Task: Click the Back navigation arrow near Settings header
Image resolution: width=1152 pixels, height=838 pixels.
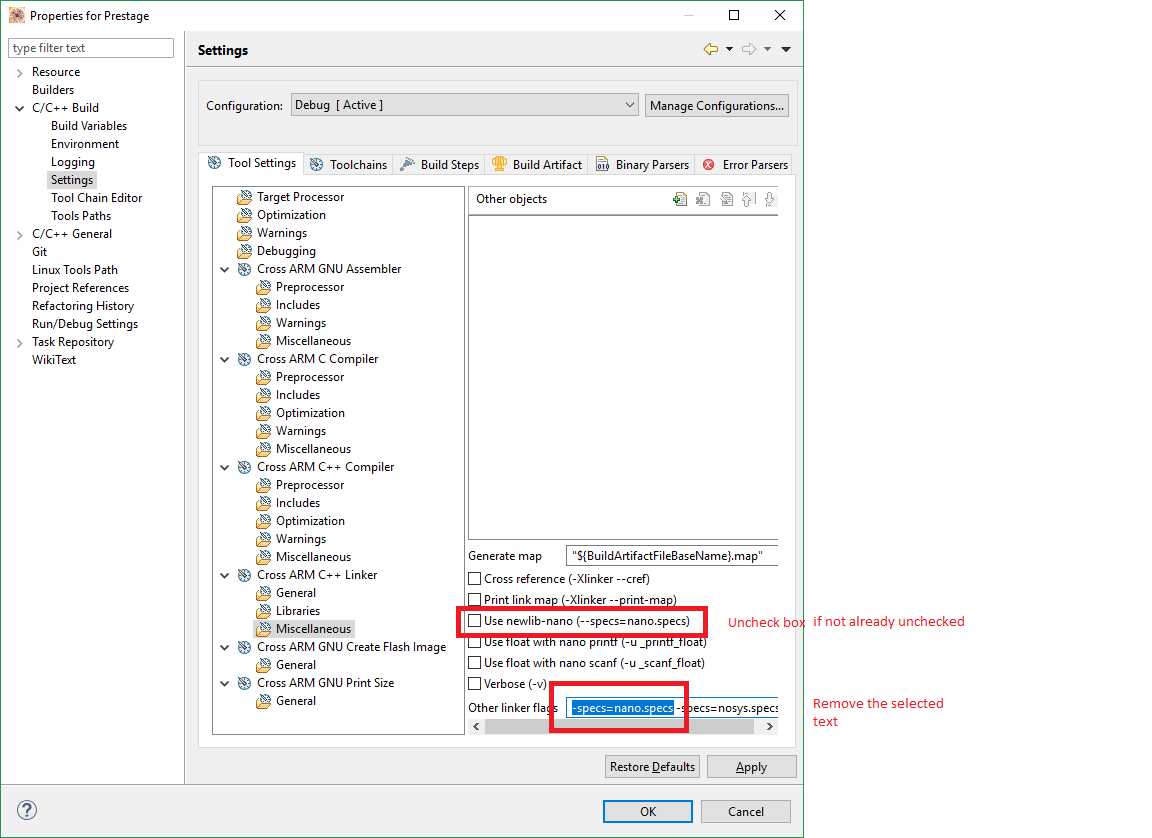Action: point(709,48)
